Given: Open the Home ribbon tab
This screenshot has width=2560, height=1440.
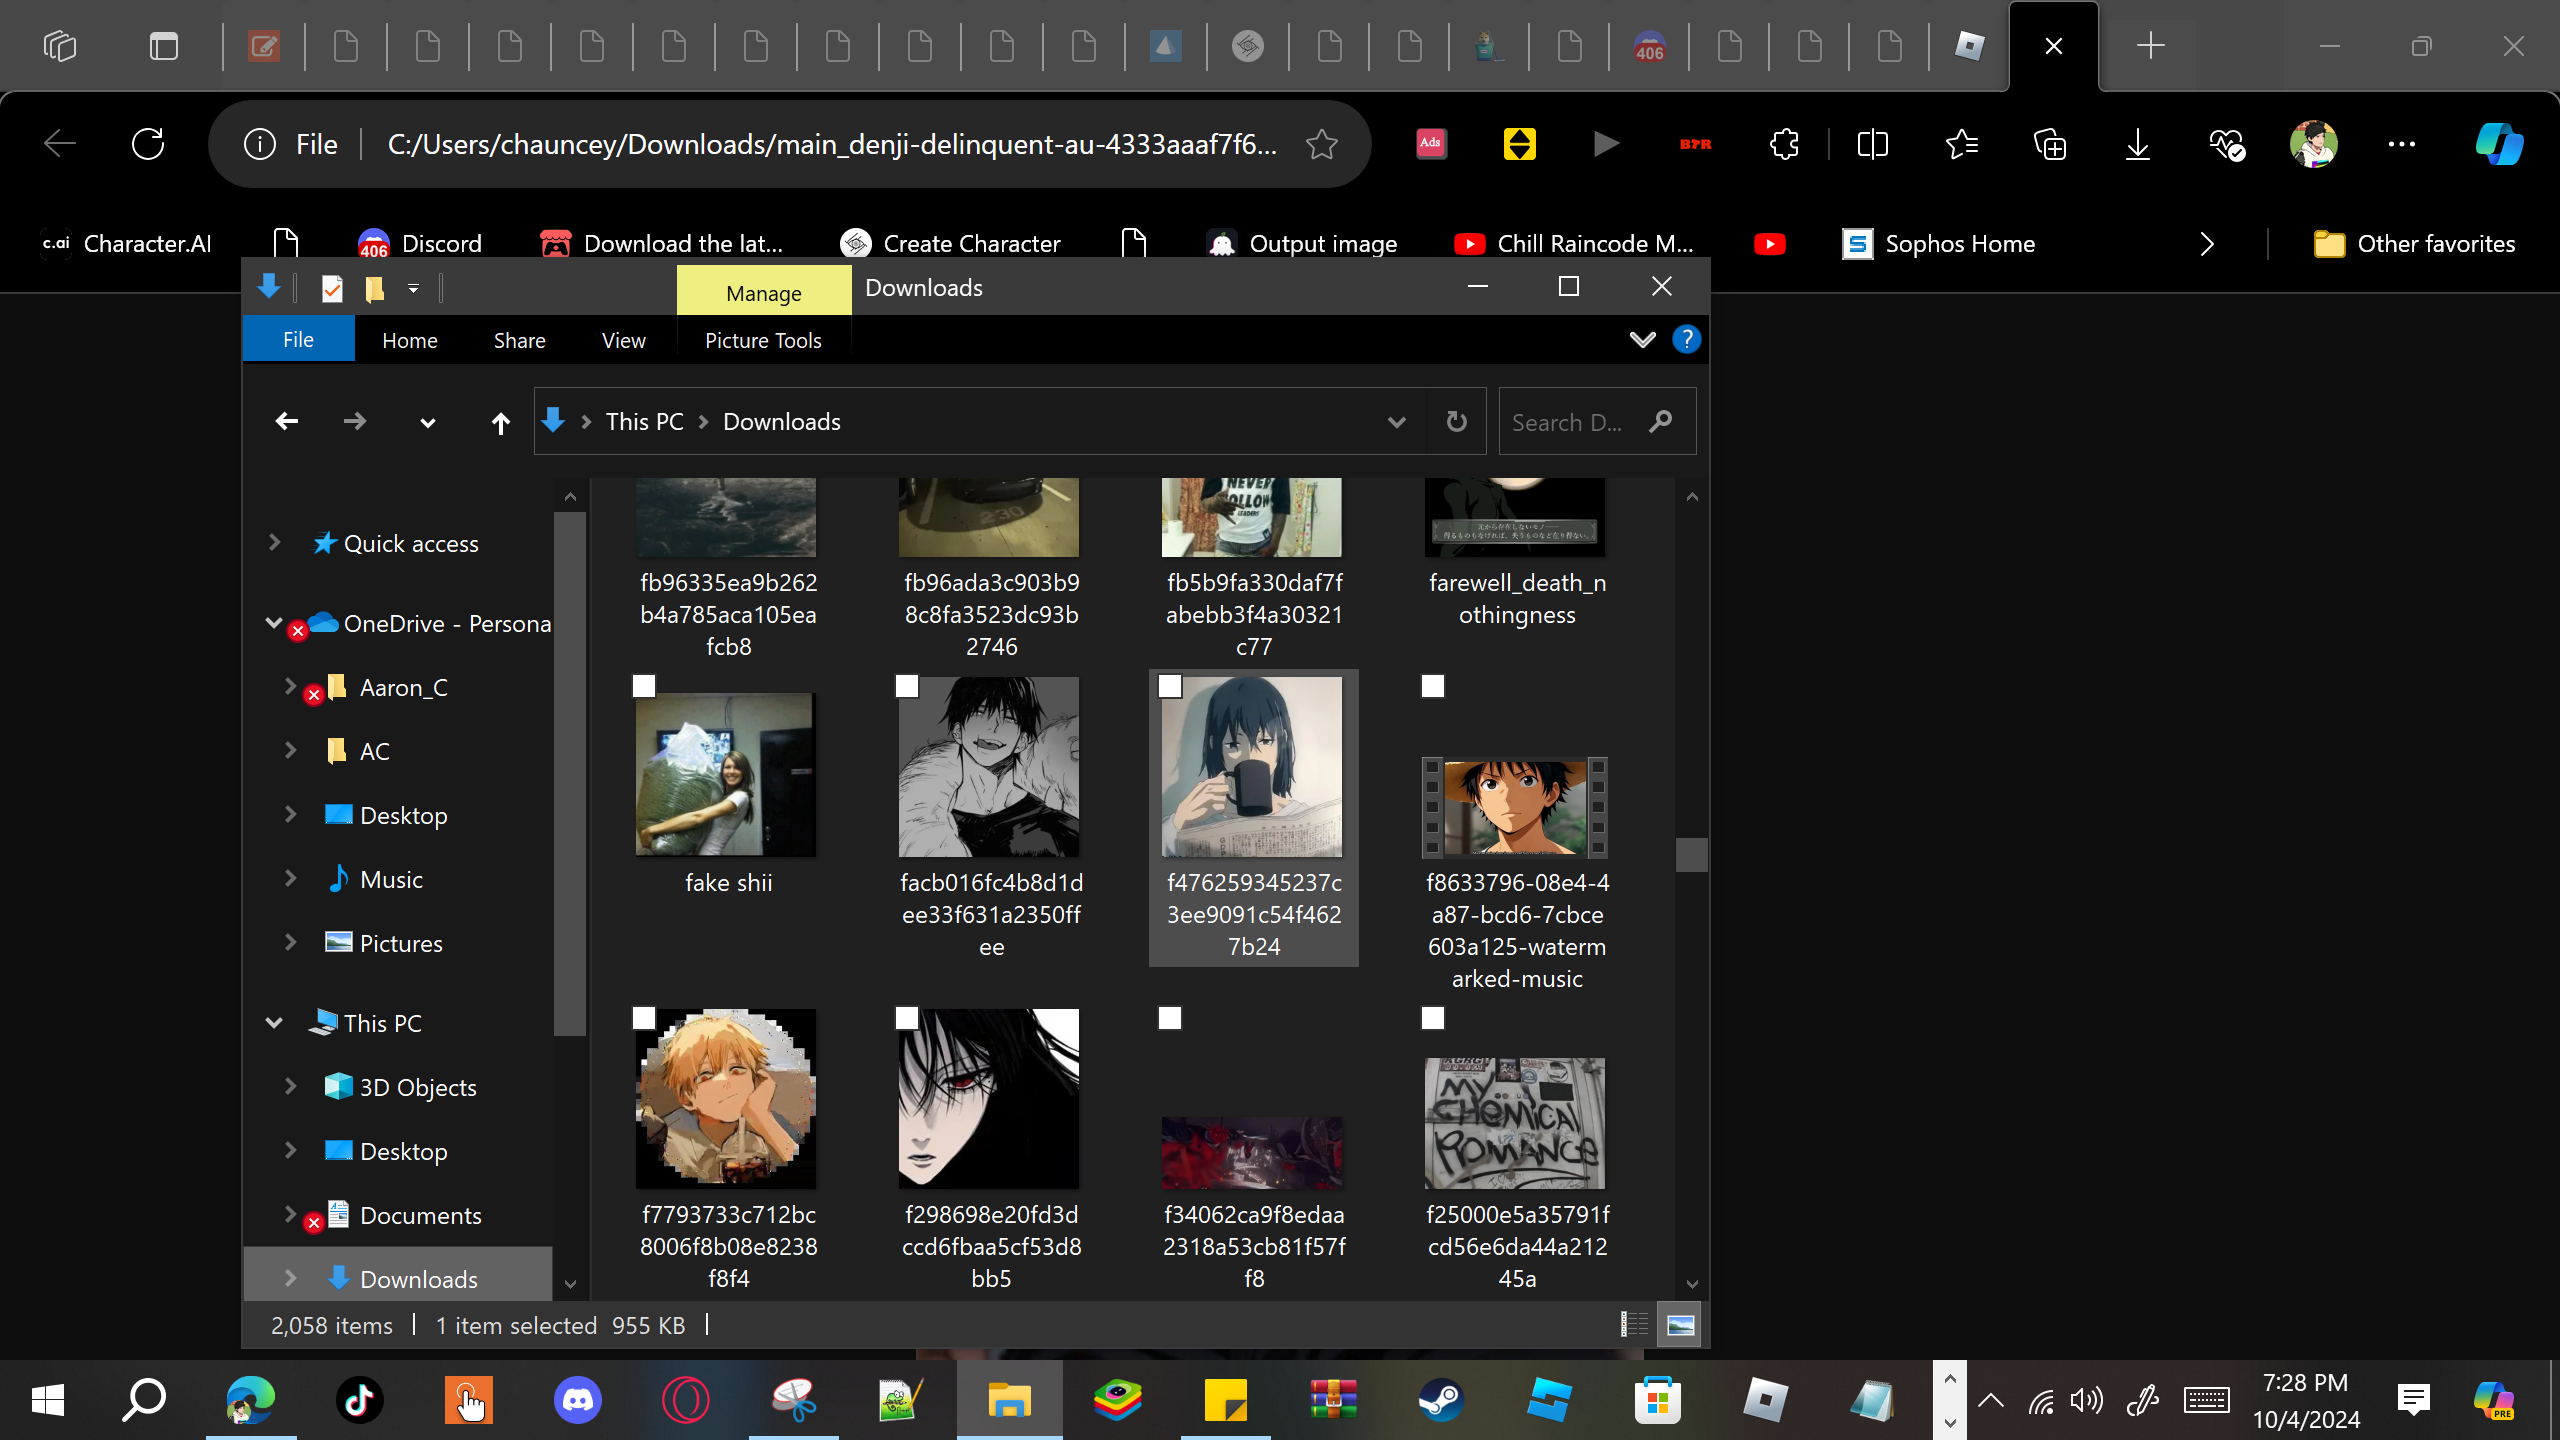Looking at the screenshot, I should [x=410, y=340].
